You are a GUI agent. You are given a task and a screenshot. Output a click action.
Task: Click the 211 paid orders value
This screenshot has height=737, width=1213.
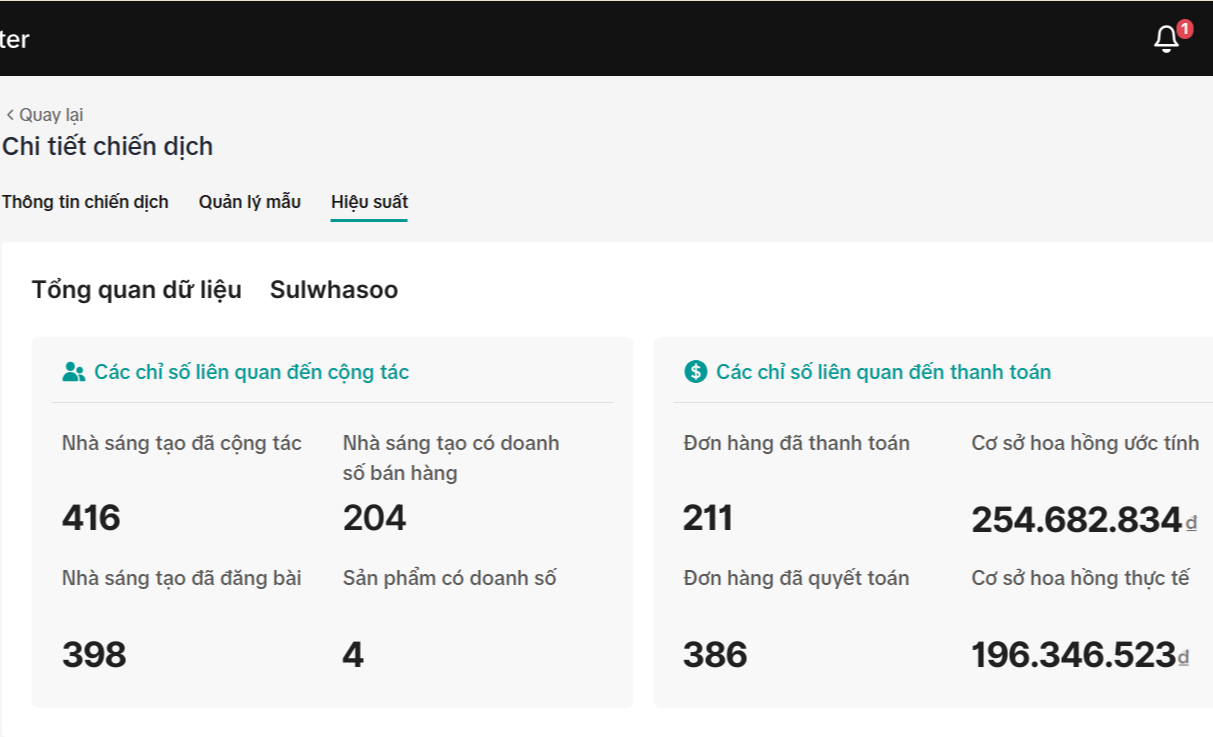(708, 518)
